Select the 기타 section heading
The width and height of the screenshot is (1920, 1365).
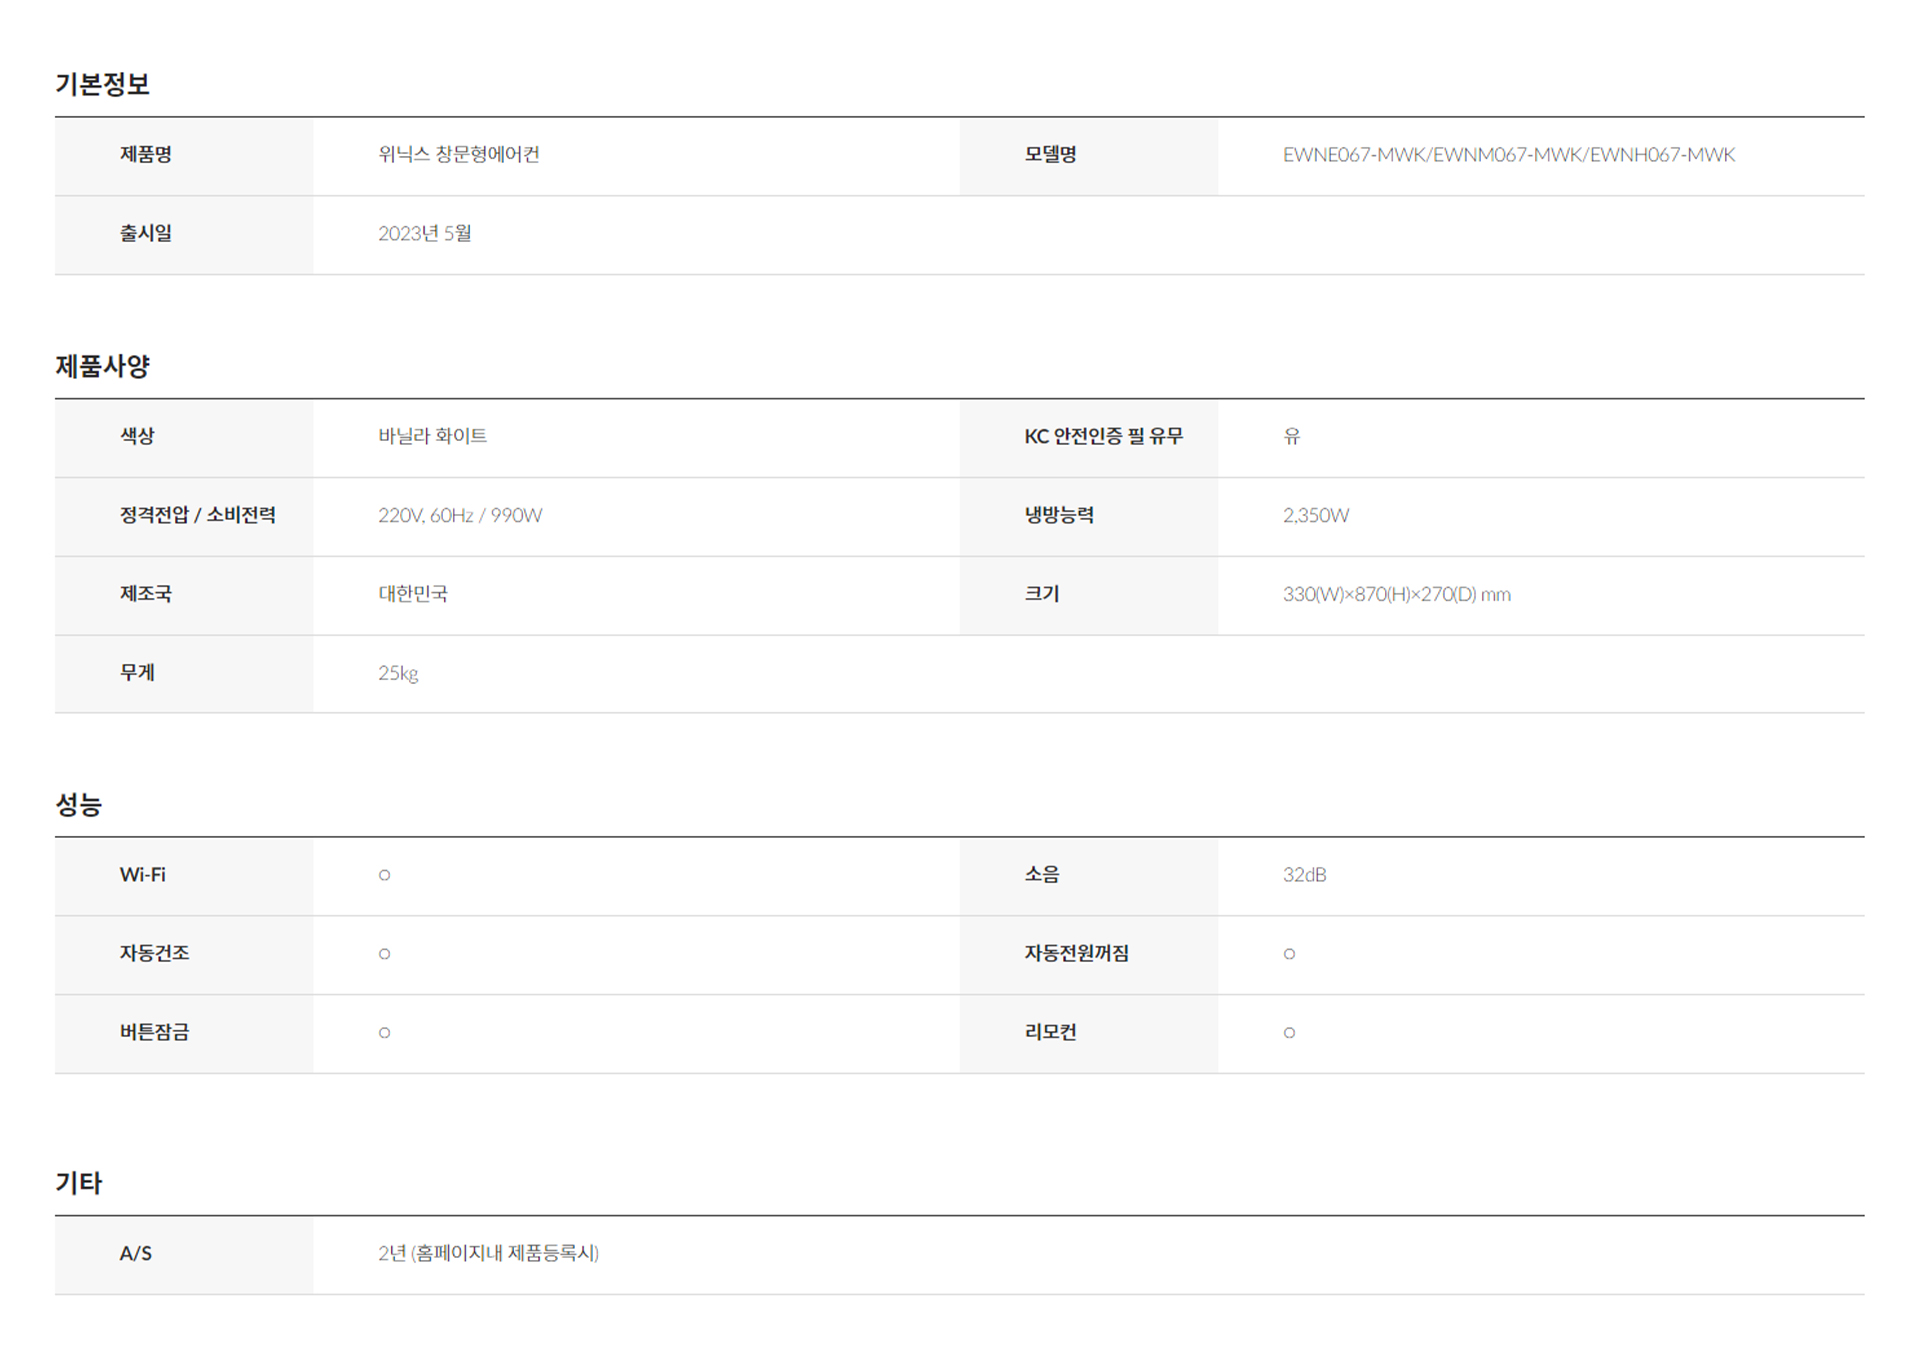tap(78, 1183)
